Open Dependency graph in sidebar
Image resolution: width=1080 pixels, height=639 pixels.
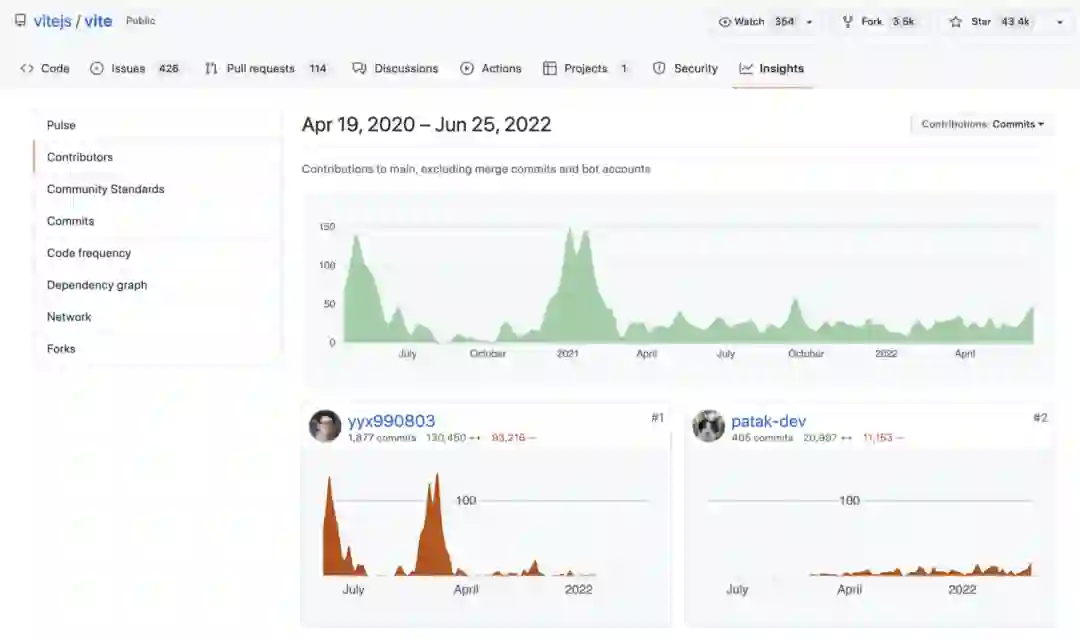coord(157,285)
